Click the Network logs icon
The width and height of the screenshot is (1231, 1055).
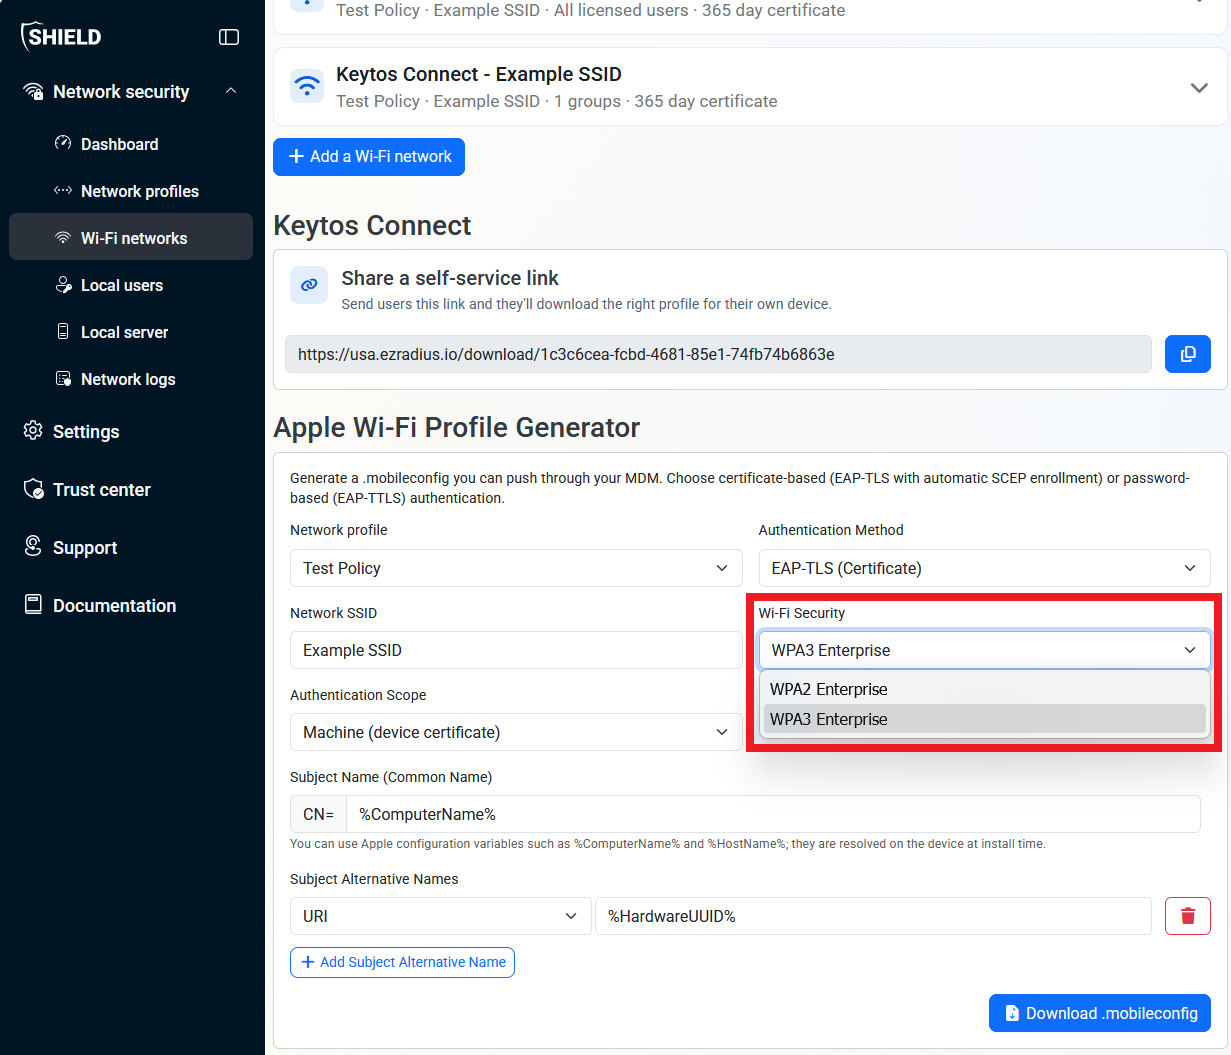(63, 378)
